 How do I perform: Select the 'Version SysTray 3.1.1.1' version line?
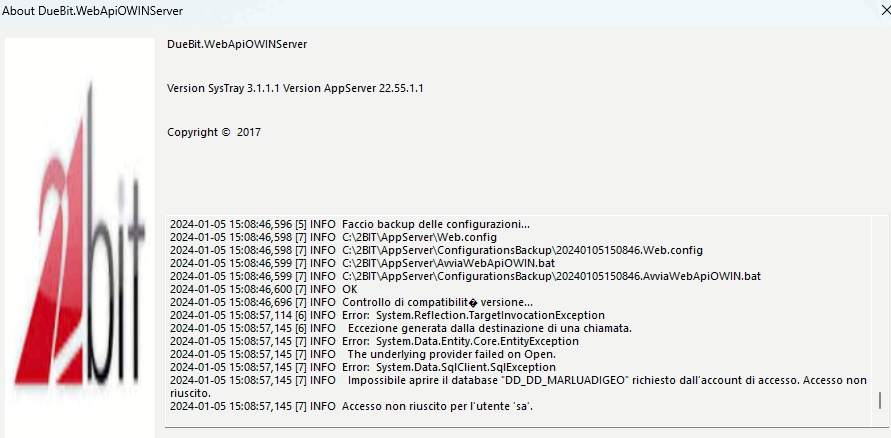click(295, 89)
